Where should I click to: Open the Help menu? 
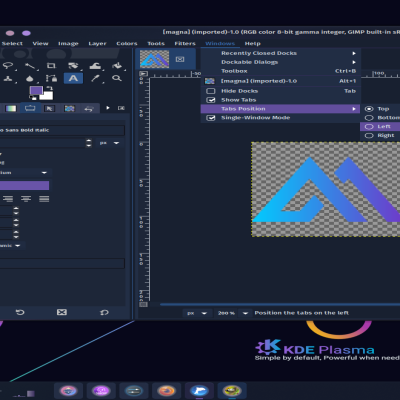253,44
